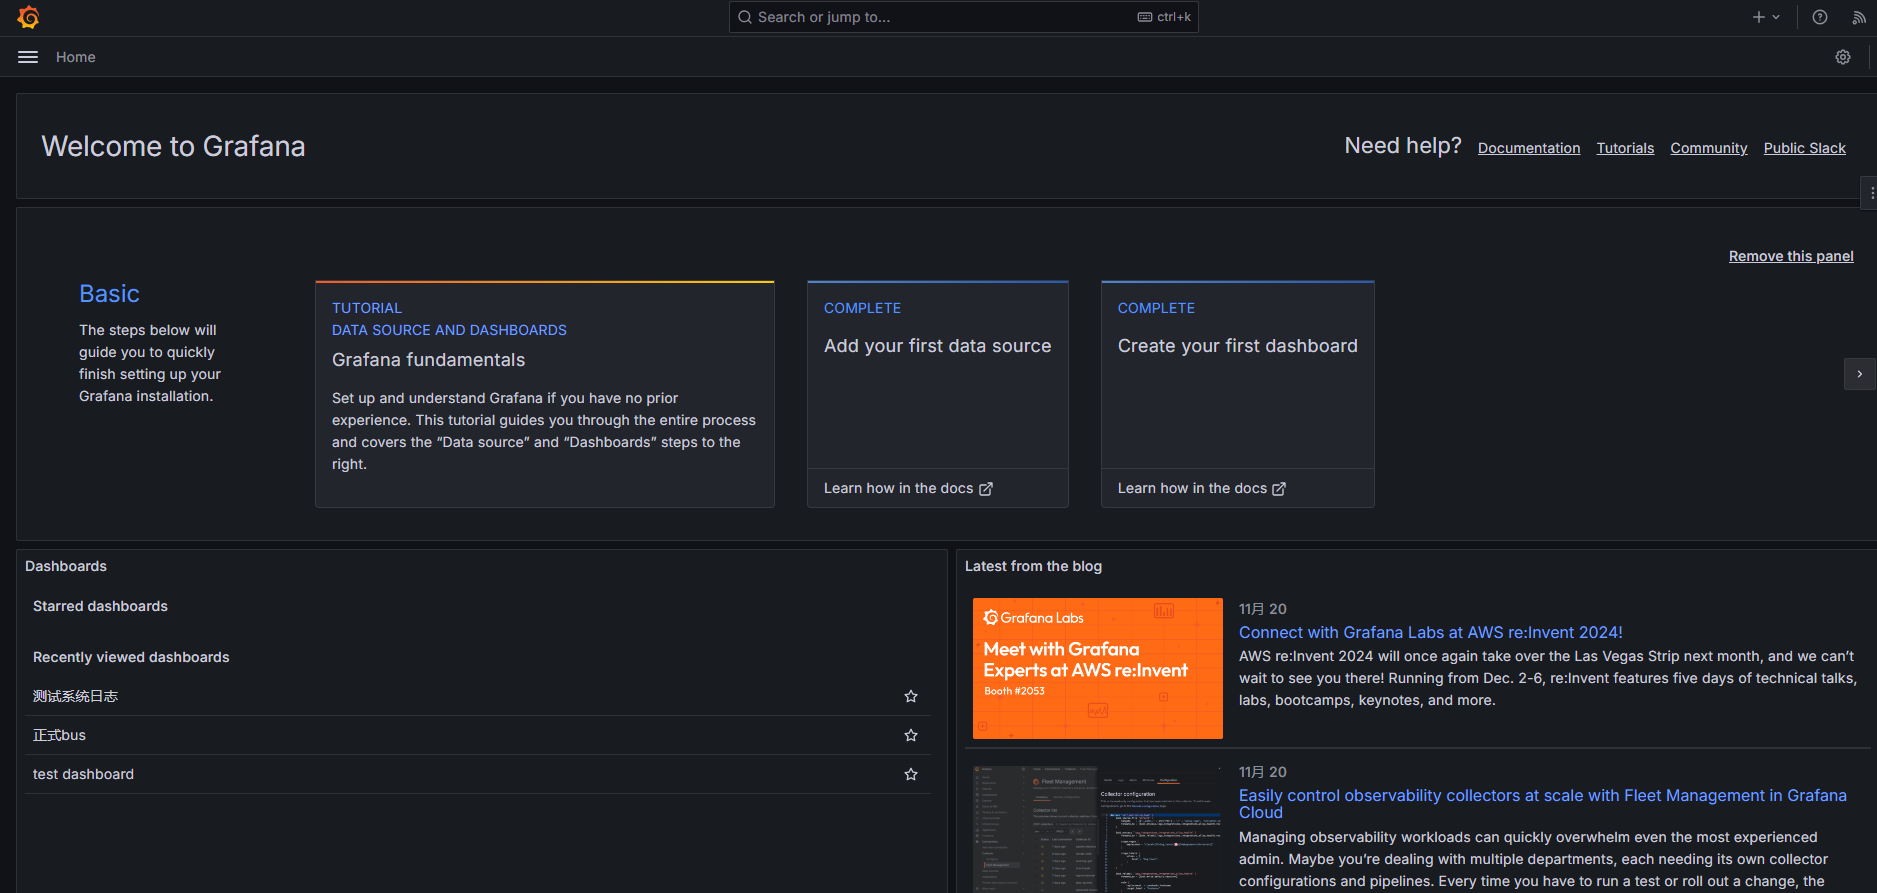The image size is (1877, 893).
Task: Open Fleet Management in Grafana Cloud article
Action: [x=1543, y=804]
